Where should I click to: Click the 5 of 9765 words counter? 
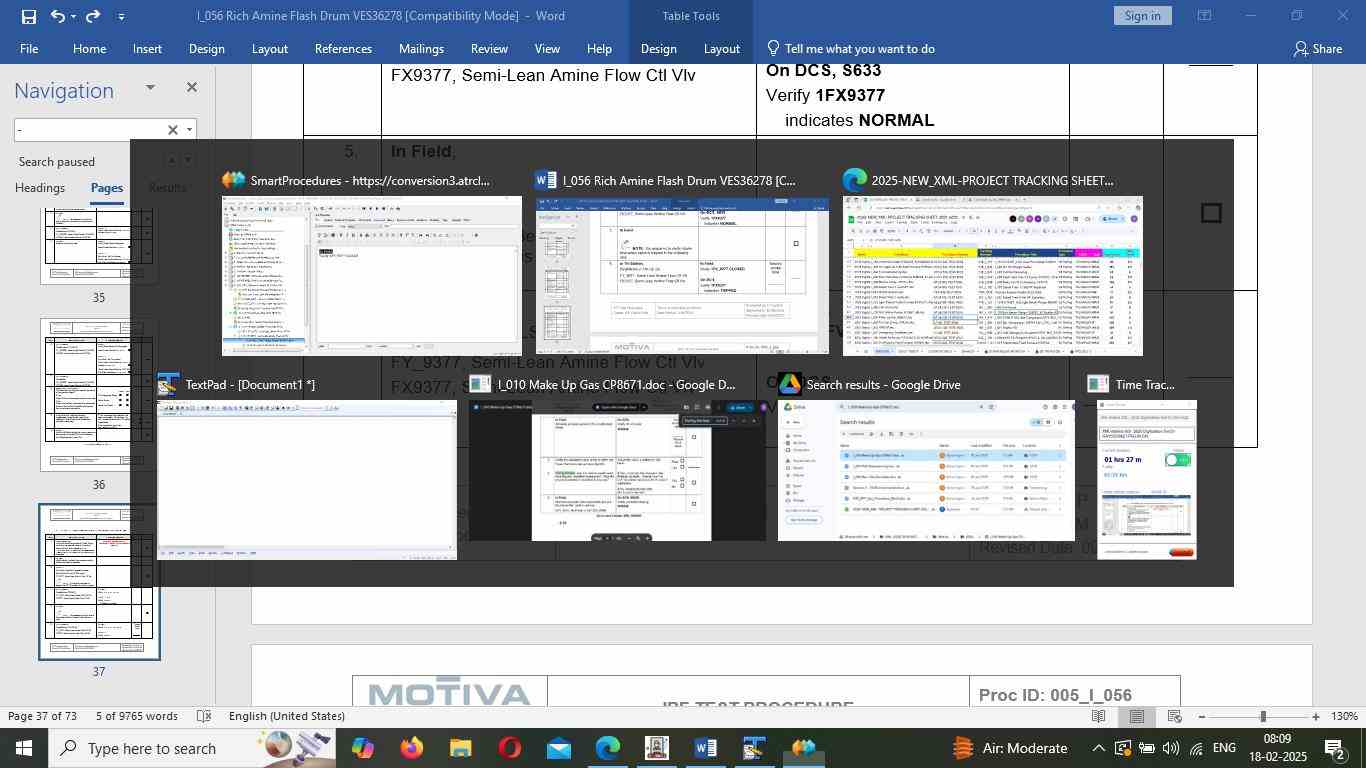point(136,716)
